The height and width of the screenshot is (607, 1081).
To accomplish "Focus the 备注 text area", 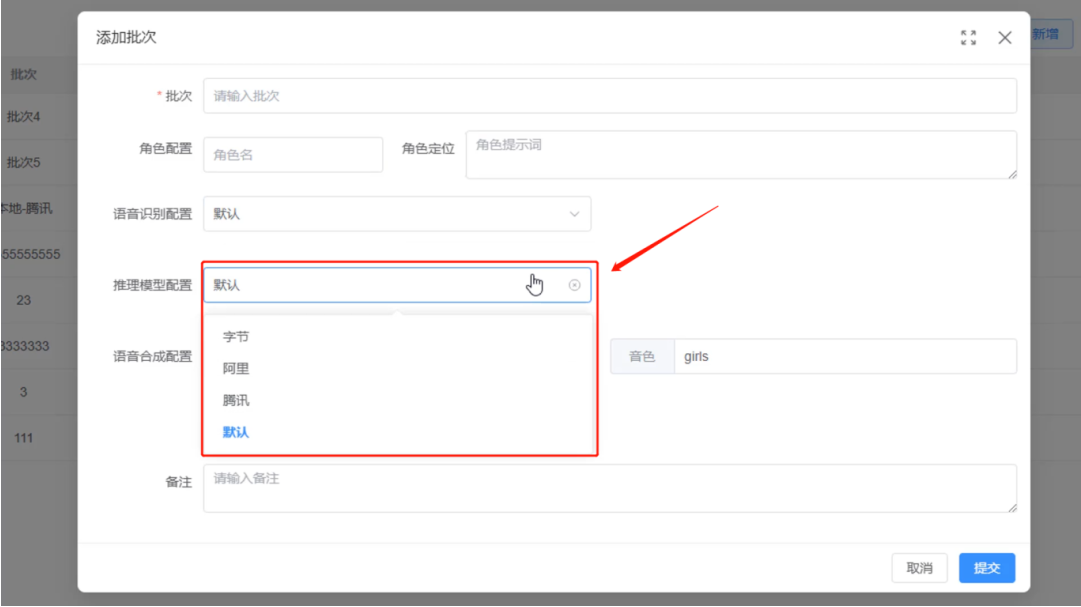I will [x=609, y=488].
